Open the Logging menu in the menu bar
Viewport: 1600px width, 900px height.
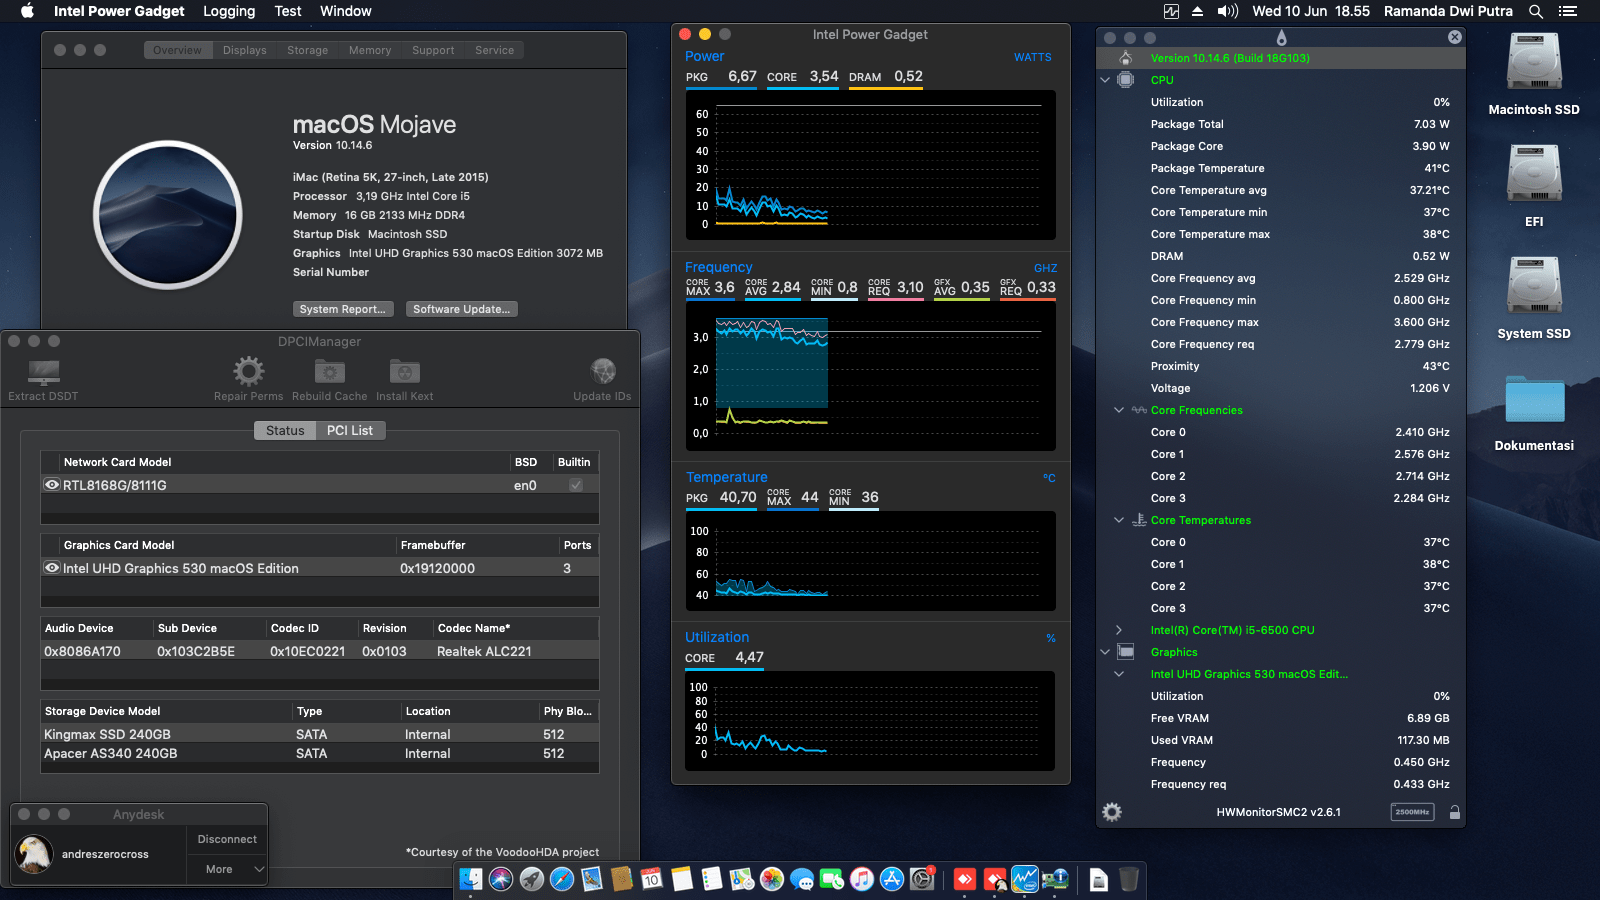228,11
